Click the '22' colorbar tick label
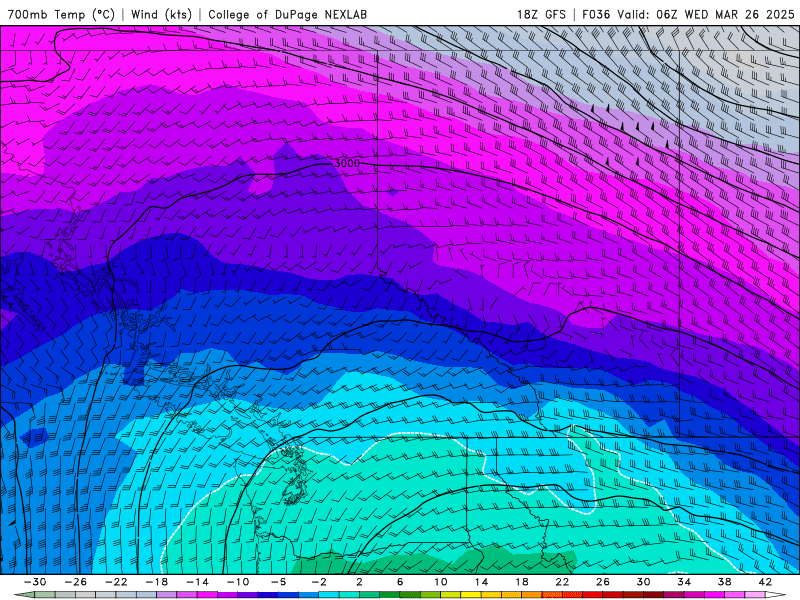The height and width of the screenshot is (600, 800). (562, 582)
